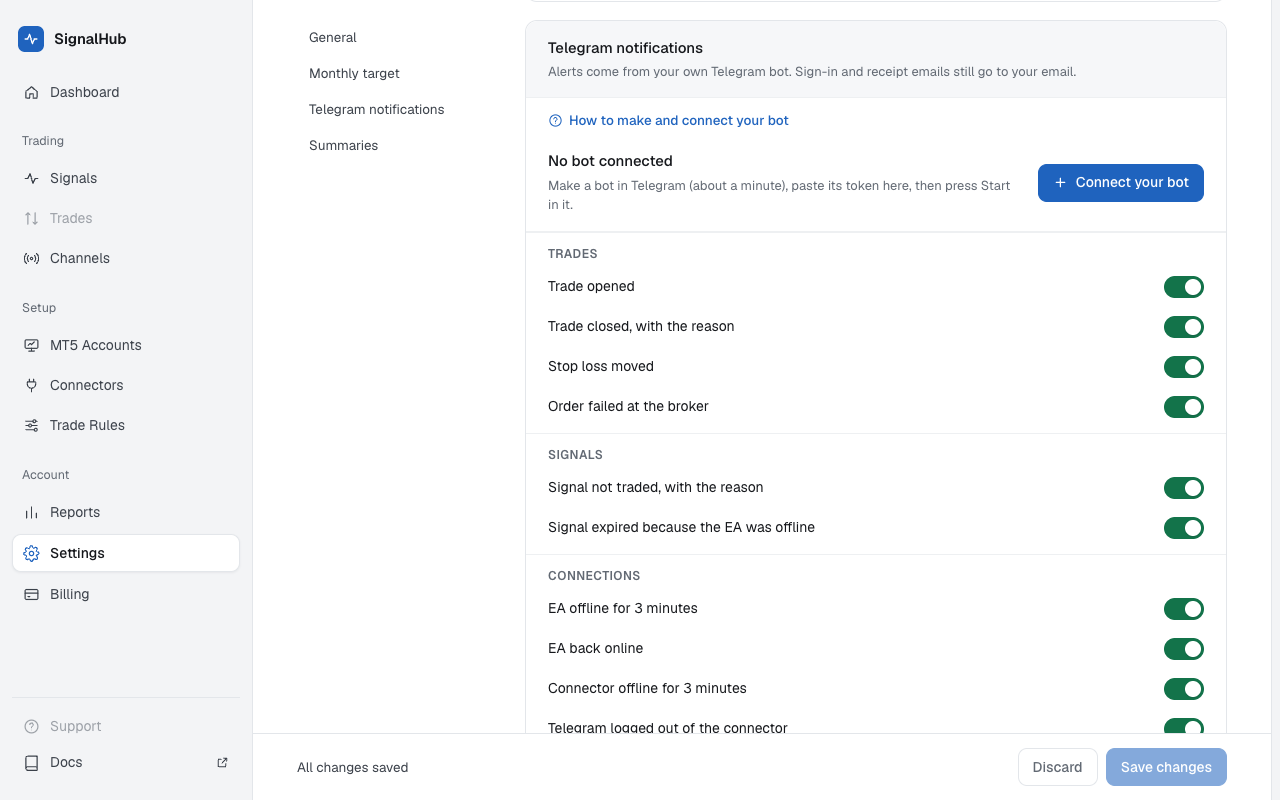Open Dashboard from the sidebar
The image size is (1280, 800).
click(x=126, y=92)
